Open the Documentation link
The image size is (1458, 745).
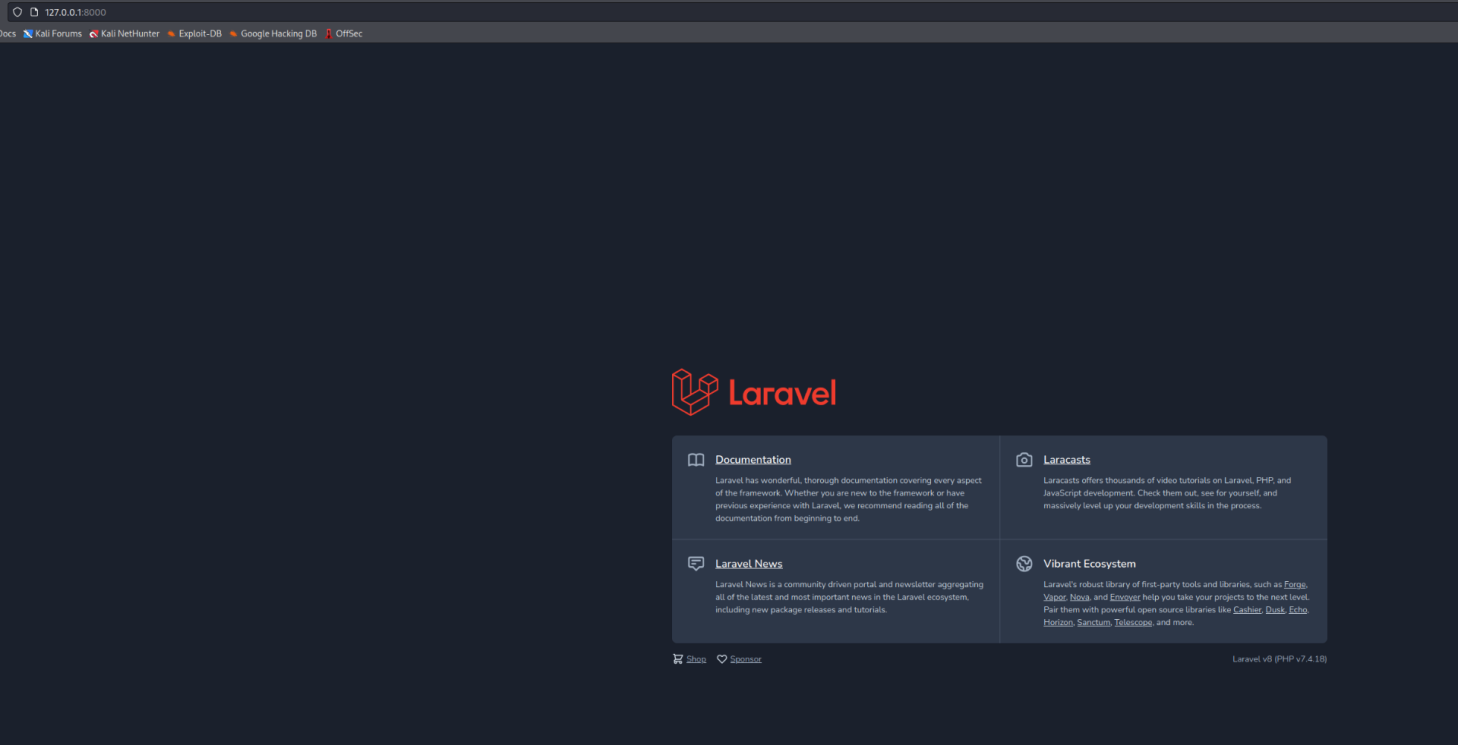coord(753,460)
